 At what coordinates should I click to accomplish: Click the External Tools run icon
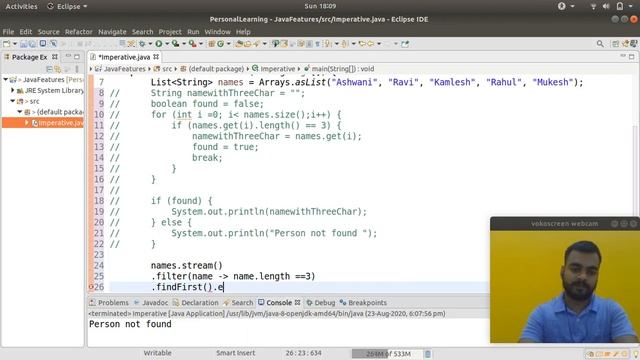pos(192,44)
